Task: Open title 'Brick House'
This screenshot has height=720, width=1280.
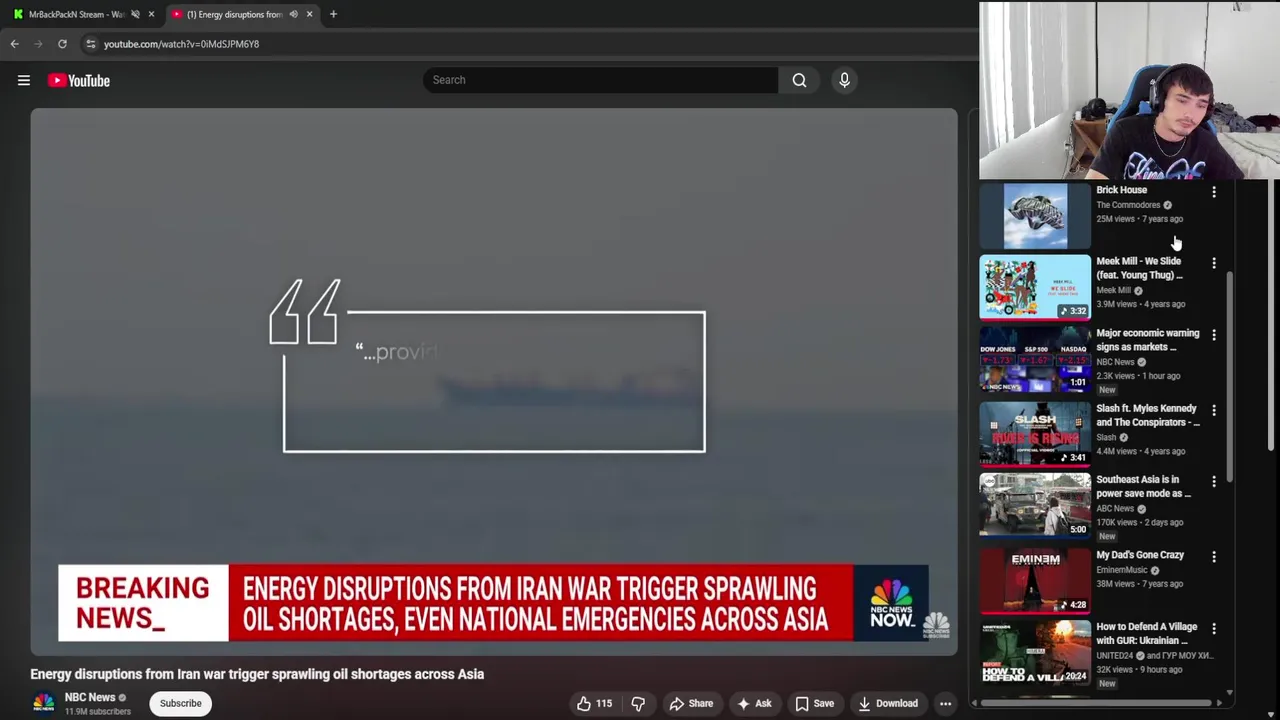Action: point(1121,190)
